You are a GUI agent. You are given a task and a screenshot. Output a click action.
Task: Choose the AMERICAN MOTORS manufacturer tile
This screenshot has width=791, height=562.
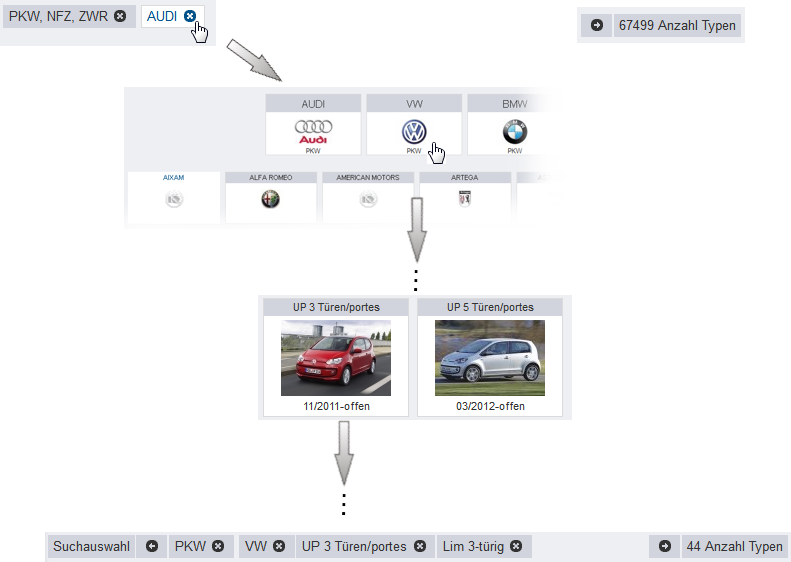(x=368, y=197)
